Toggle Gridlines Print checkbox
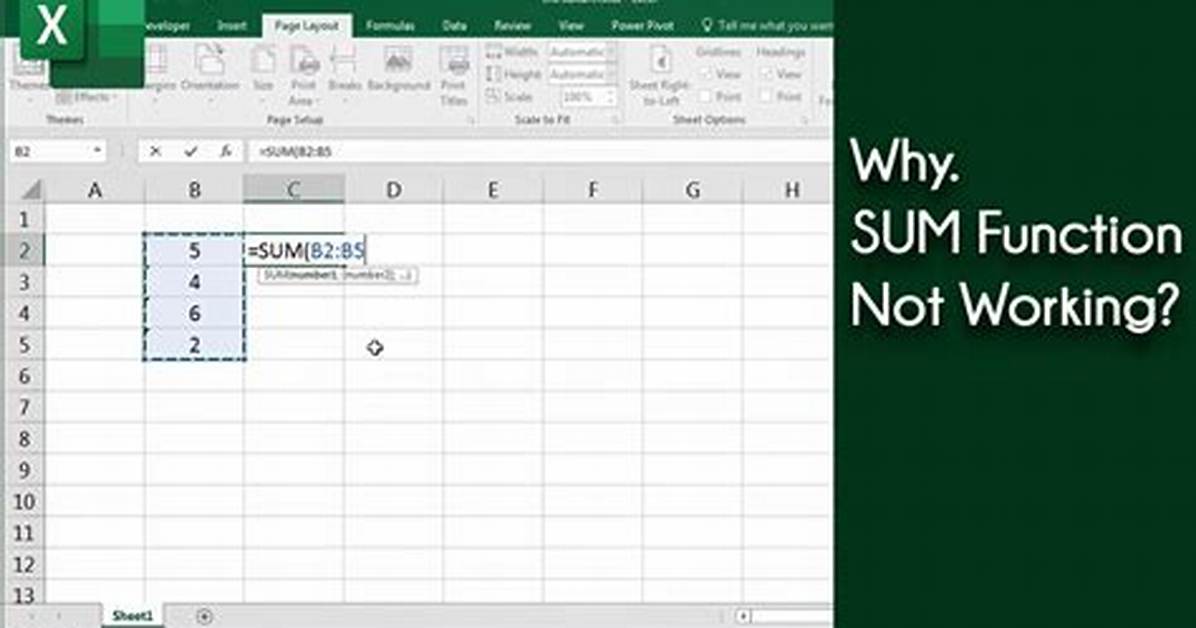This screenshot has width=1196, height=628. (x=706, y=96)
